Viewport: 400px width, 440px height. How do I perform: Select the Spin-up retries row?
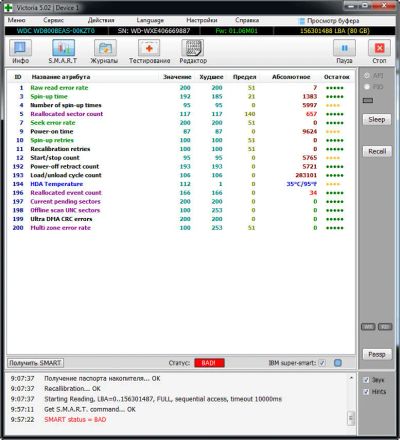click(181, 140)
